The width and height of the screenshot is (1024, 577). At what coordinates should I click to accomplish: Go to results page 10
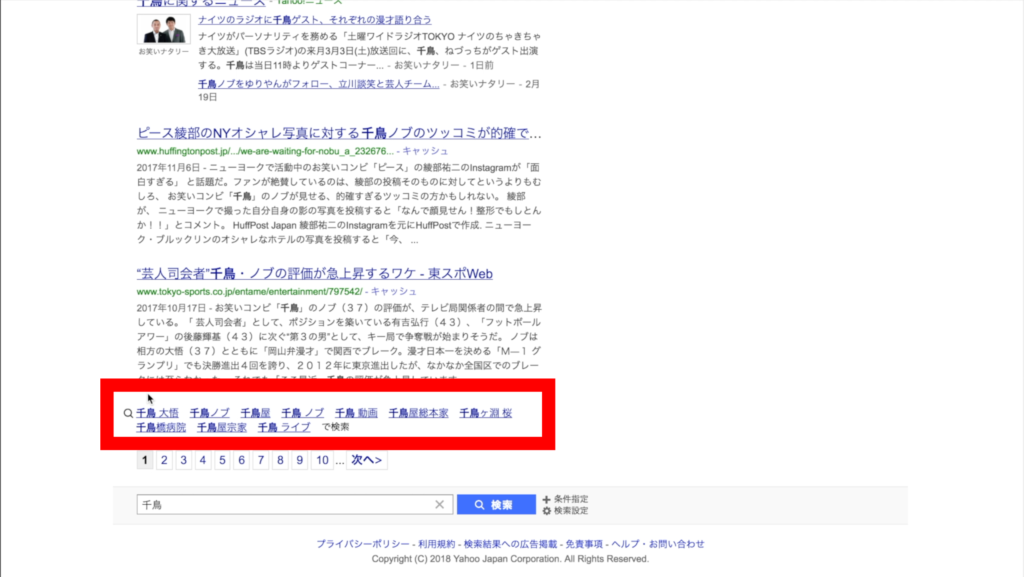(x=322, y=460)
